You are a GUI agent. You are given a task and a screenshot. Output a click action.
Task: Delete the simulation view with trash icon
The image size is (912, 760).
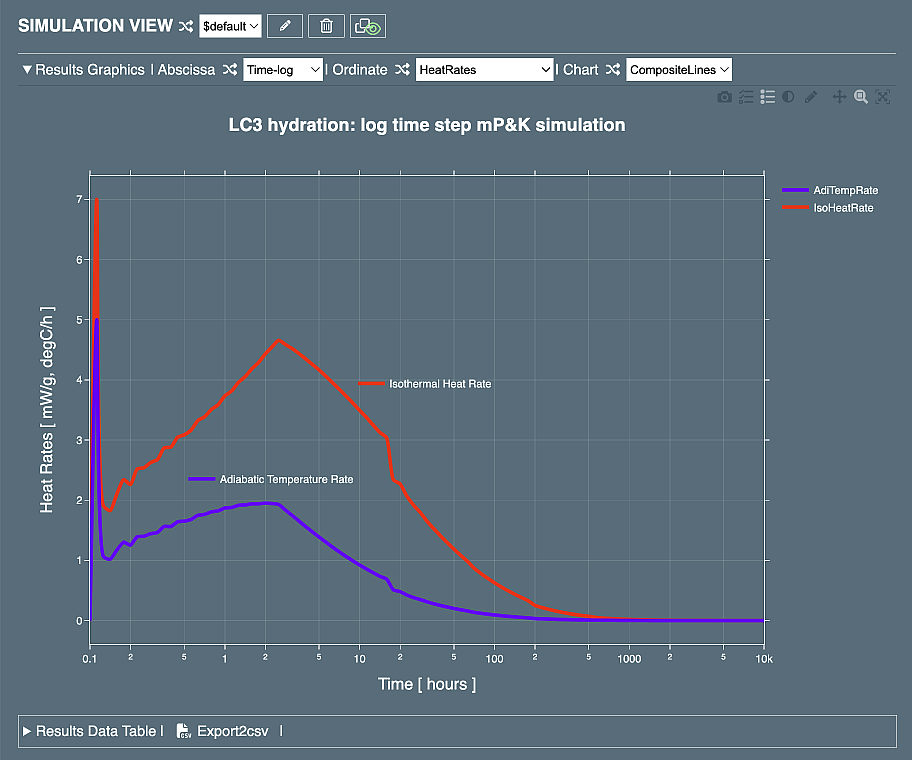[326, 27]
